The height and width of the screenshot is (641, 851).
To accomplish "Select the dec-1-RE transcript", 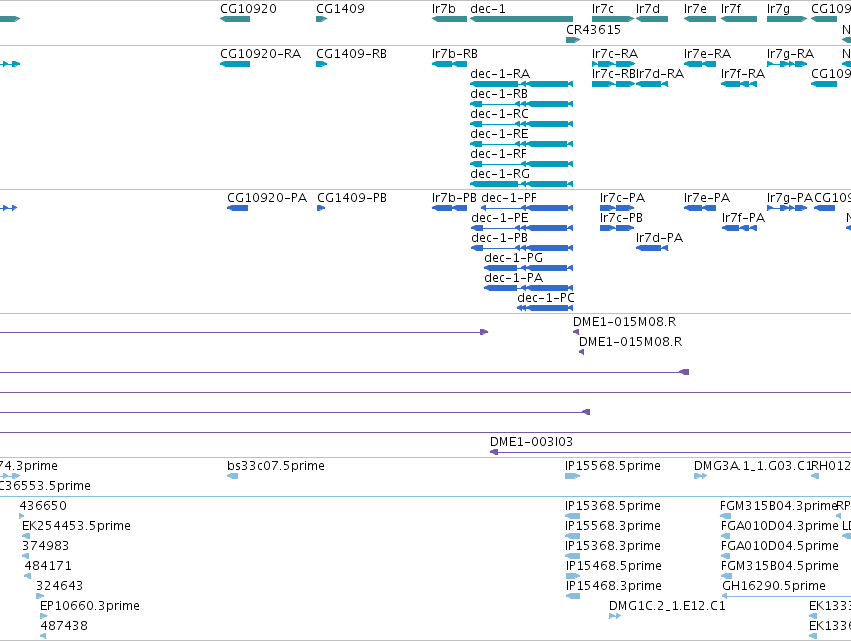I will (x=522, y=144).
